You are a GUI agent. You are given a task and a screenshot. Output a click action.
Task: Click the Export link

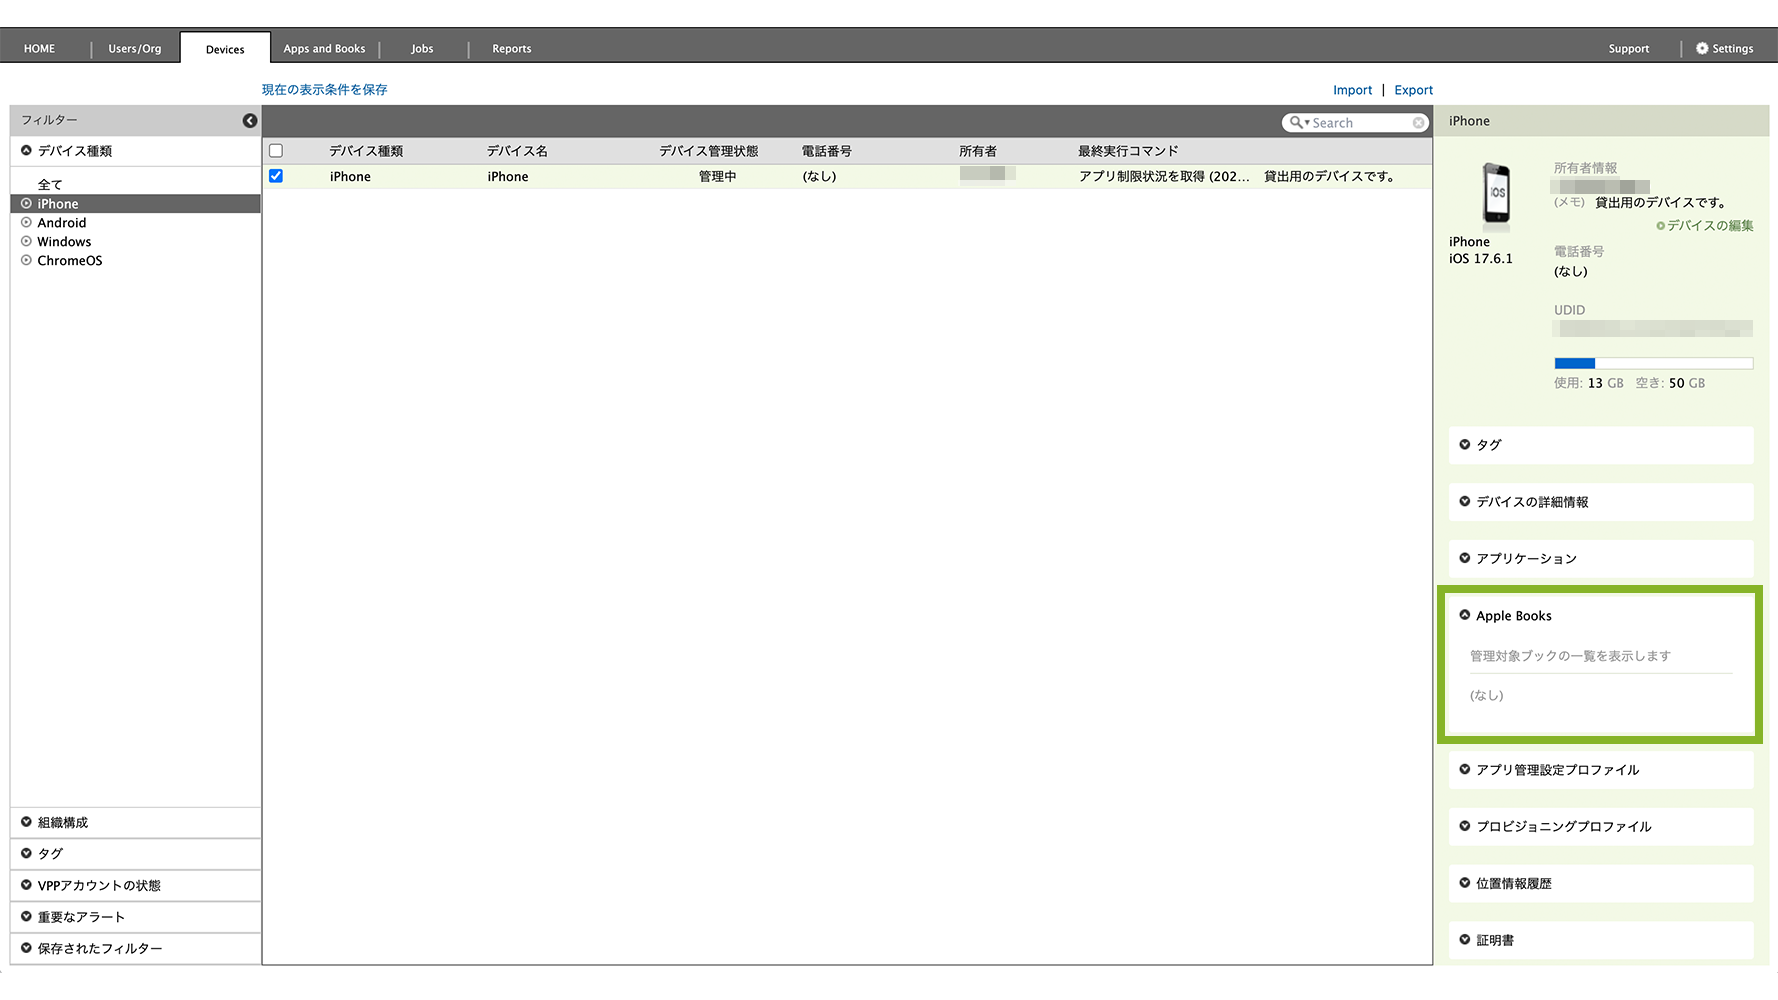[x=1413, y=90]
